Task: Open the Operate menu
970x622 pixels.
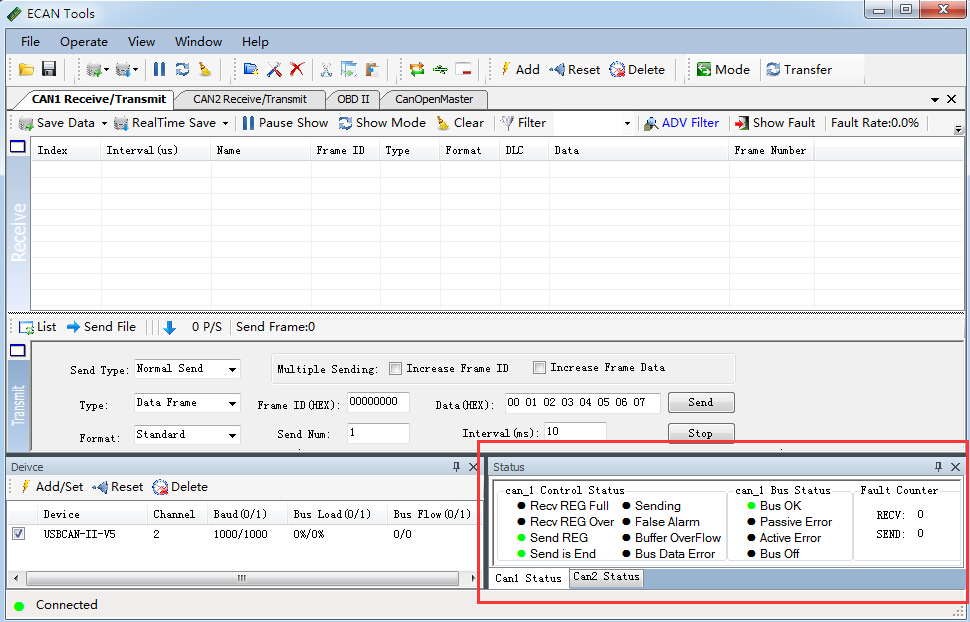Action: click(84, 42)
